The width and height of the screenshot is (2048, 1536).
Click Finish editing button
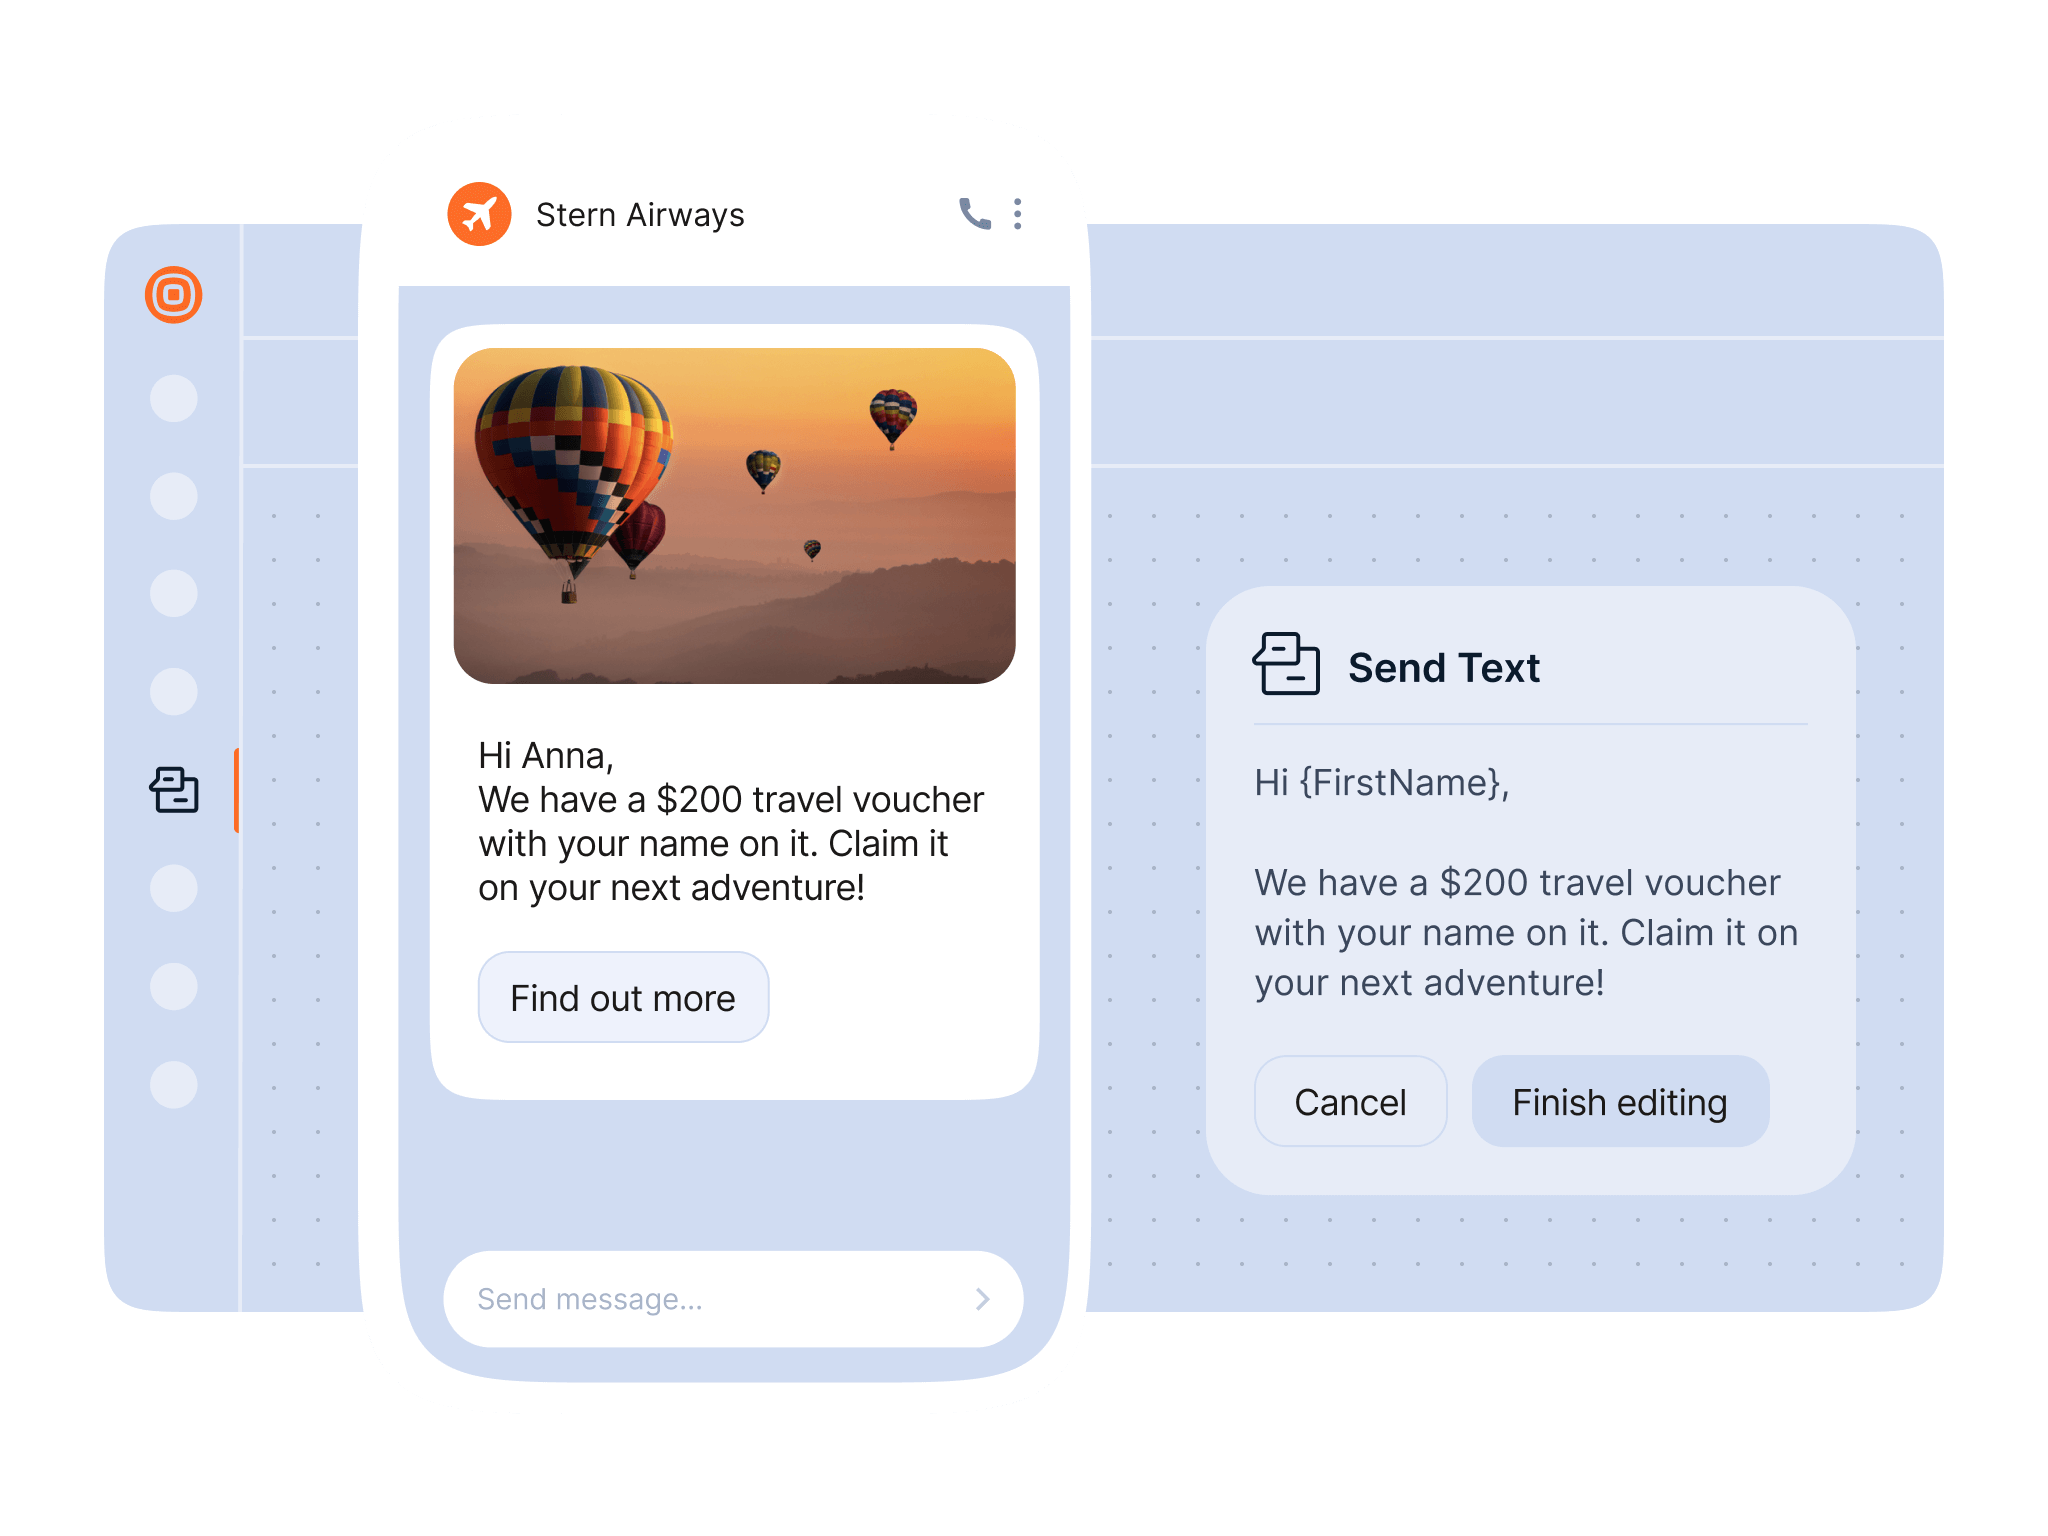1620,1102
